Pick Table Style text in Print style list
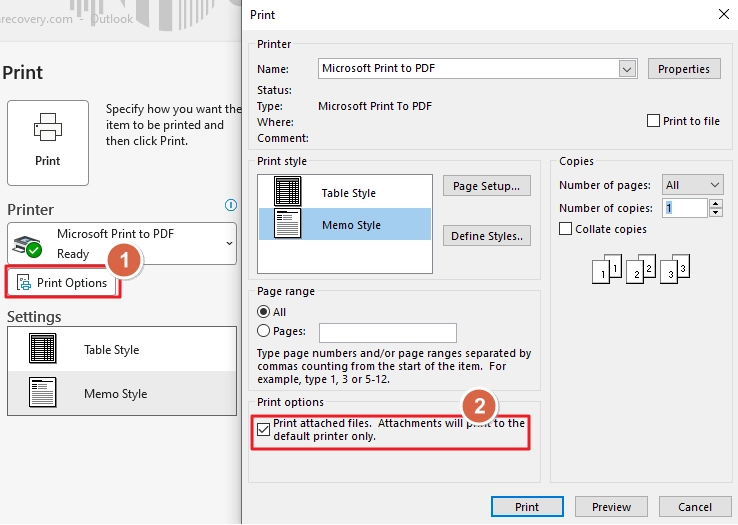Screen dimensions: 738x525 348,193
